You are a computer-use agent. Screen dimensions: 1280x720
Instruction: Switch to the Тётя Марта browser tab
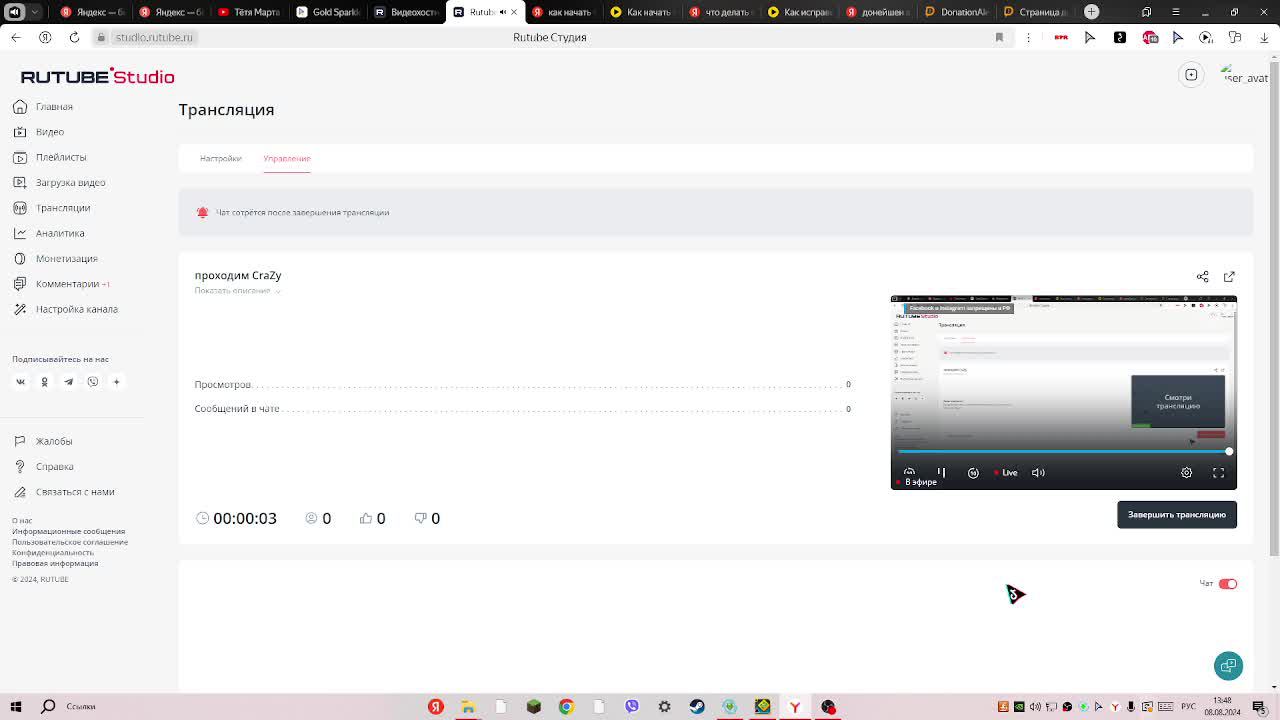coord(248,12)
